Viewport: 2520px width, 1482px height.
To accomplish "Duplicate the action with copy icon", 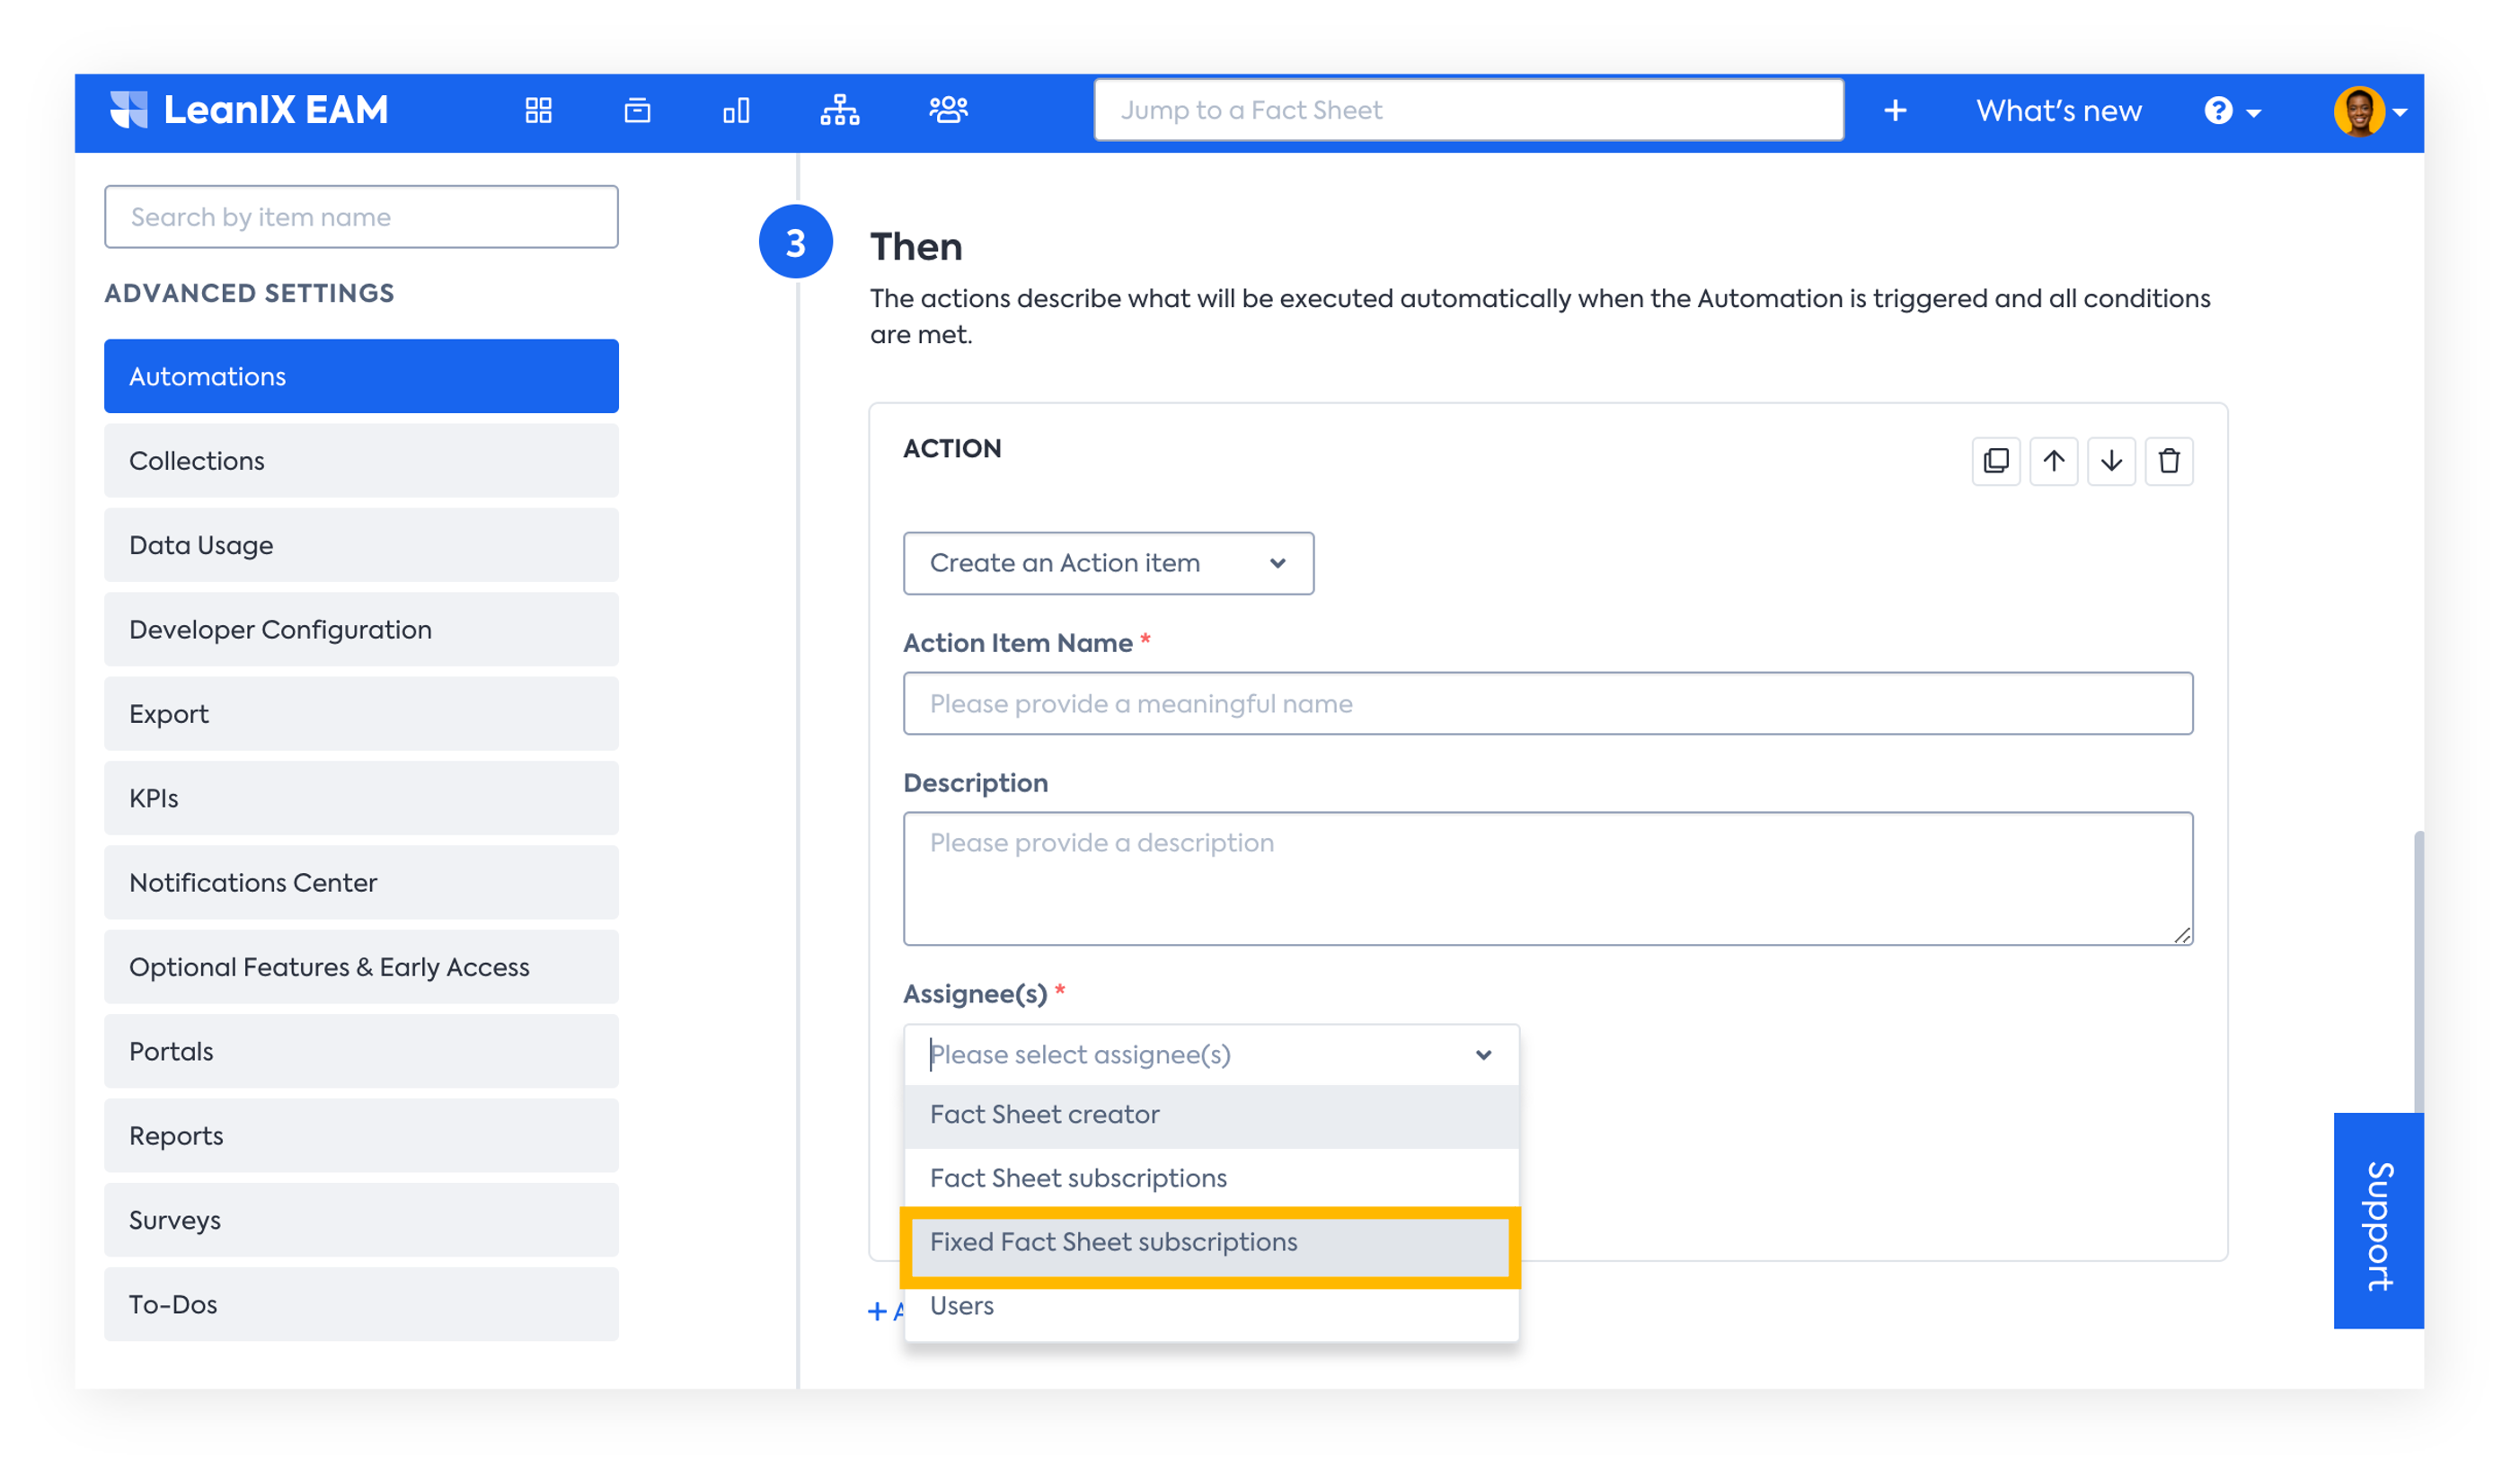I will point(1995,461).
